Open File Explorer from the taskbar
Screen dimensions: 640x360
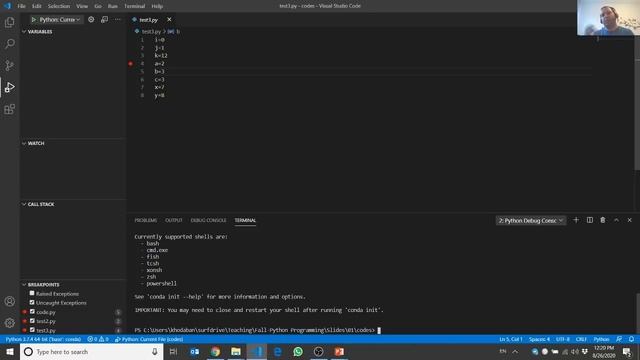click(x=236, y=351)
